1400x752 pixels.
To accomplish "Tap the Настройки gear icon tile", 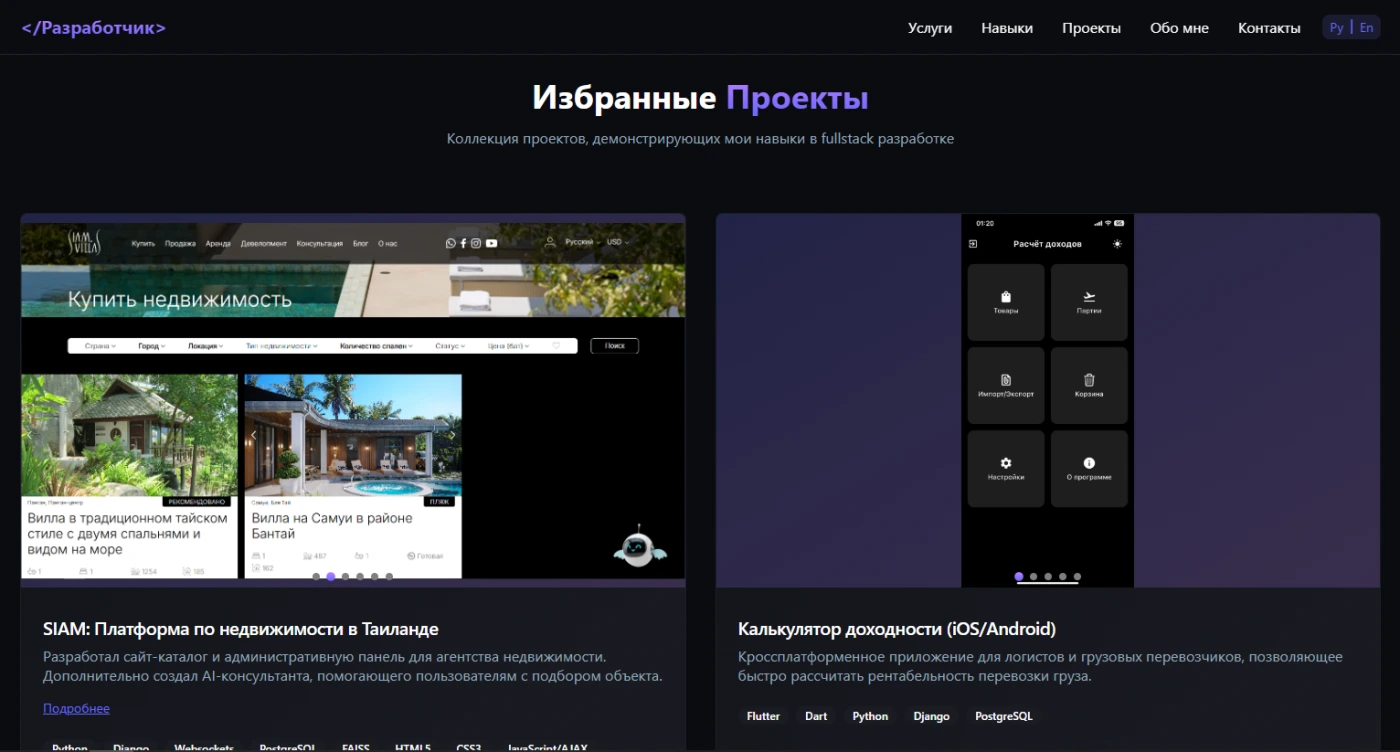I will coord(1006,468).
